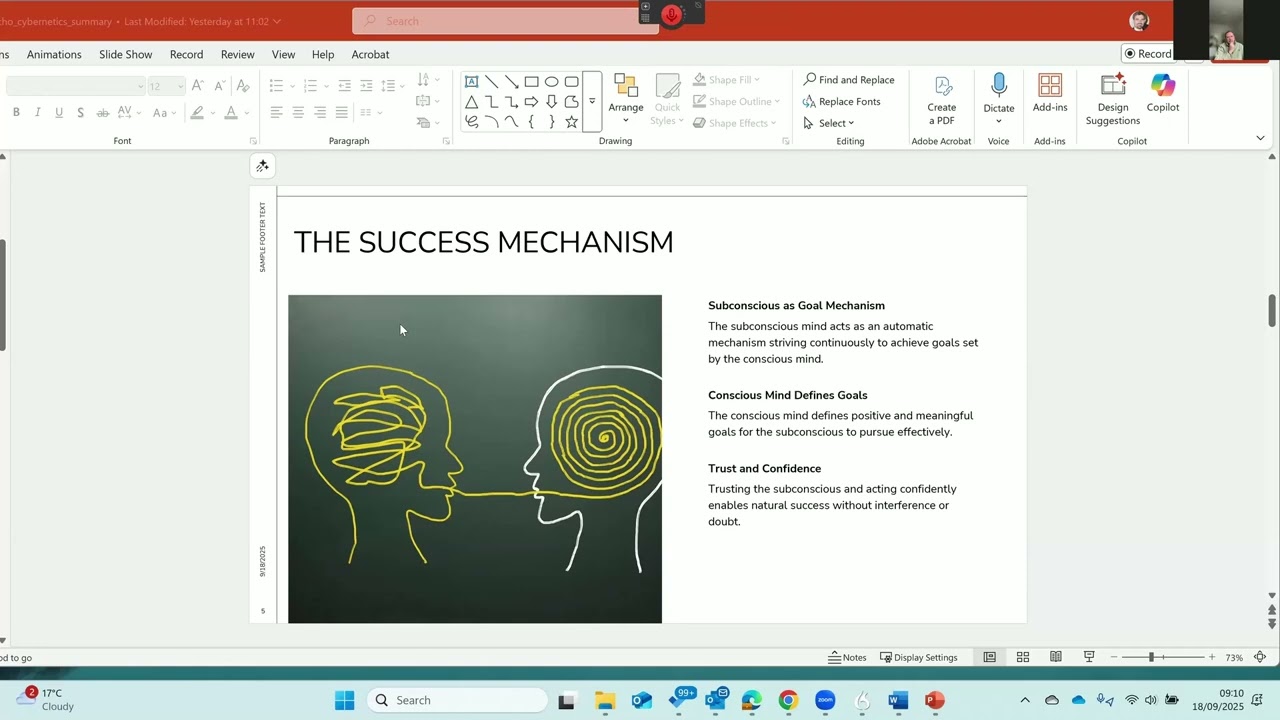
Task: Increase the list indent level
Action: (366, 86)
